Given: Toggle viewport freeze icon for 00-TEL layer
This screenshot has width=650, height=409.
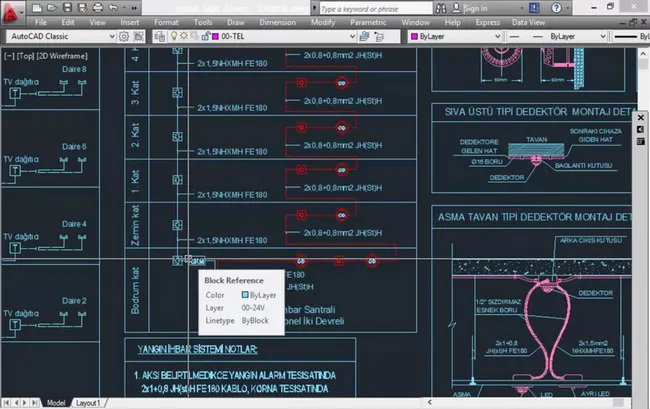Looking at the screenshot, I should coord(195,36).
